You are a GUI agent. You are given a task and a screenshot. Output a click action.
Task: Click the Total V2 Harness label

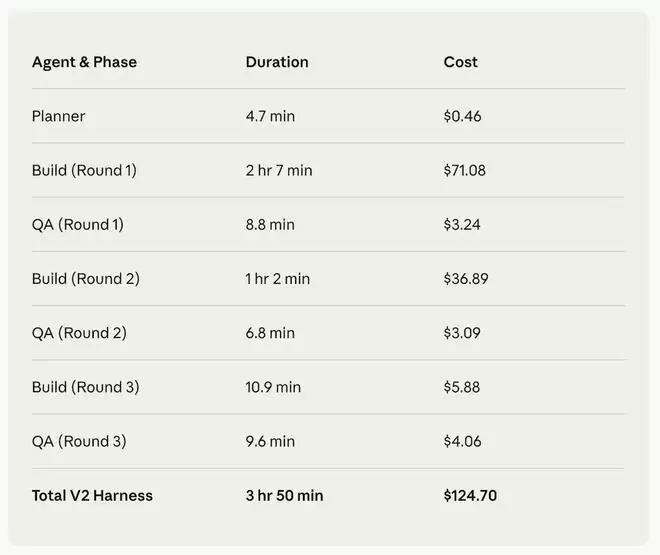[x=92, y=495]
